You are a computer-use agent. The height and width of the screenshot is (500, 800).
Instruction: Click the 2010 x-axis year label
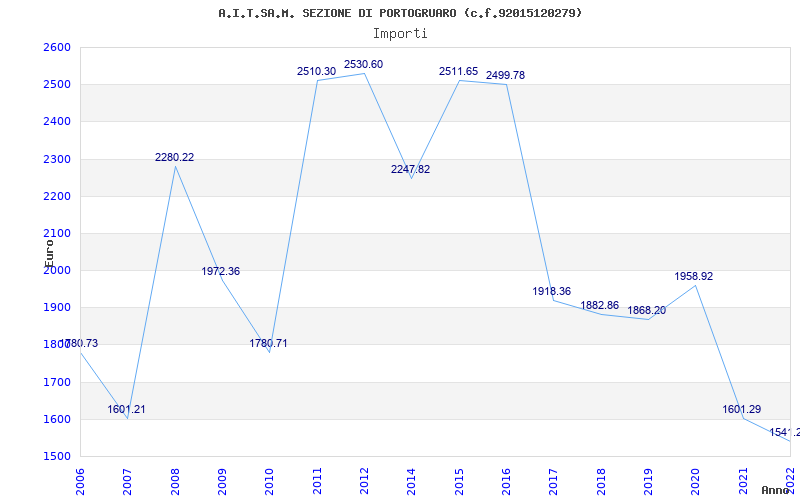tap(270, 482)
